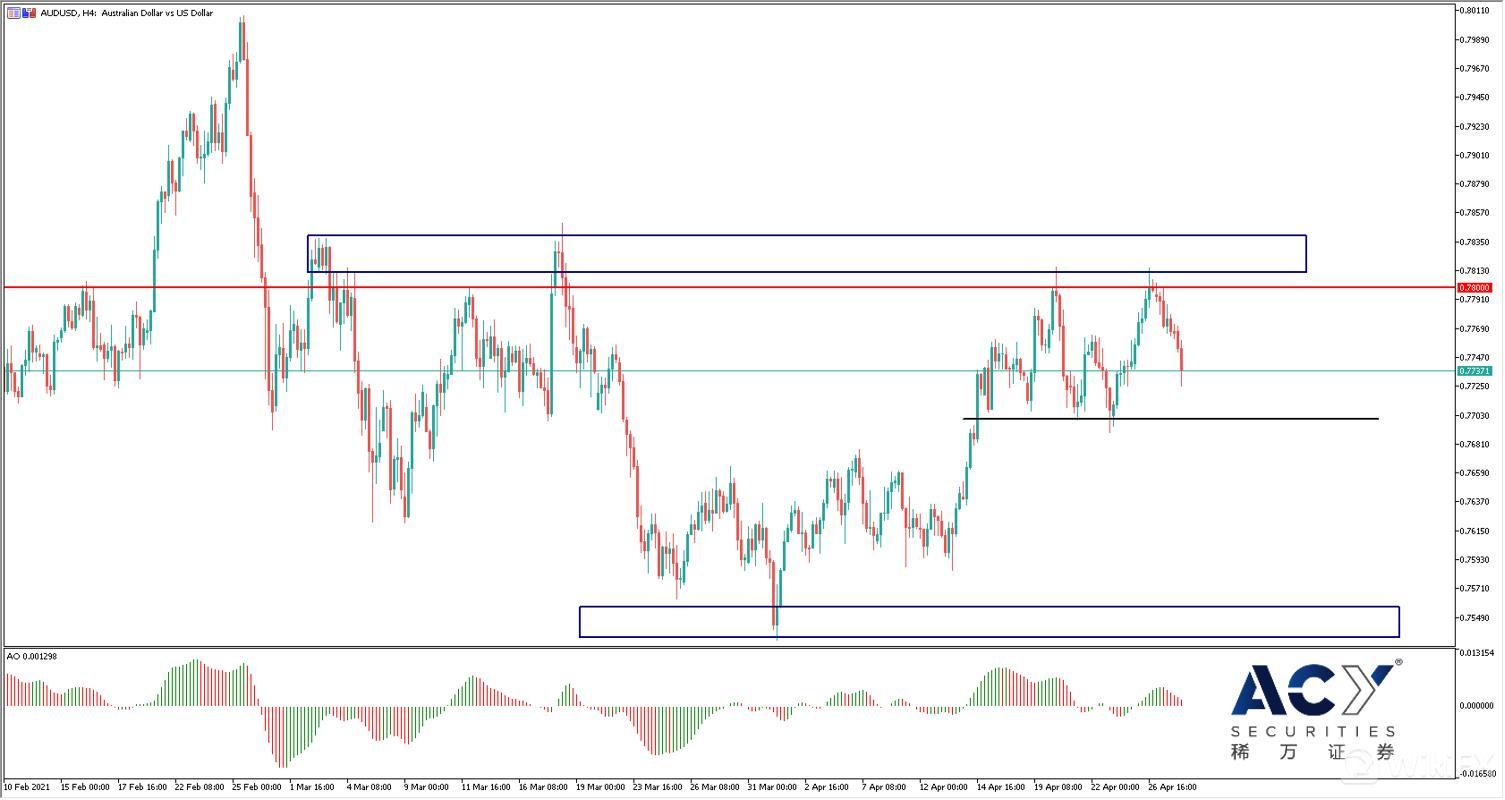This screenshot has width=1505, height=800.
Task: Click the 0.75490 price on the scale
Action: 1475,617
